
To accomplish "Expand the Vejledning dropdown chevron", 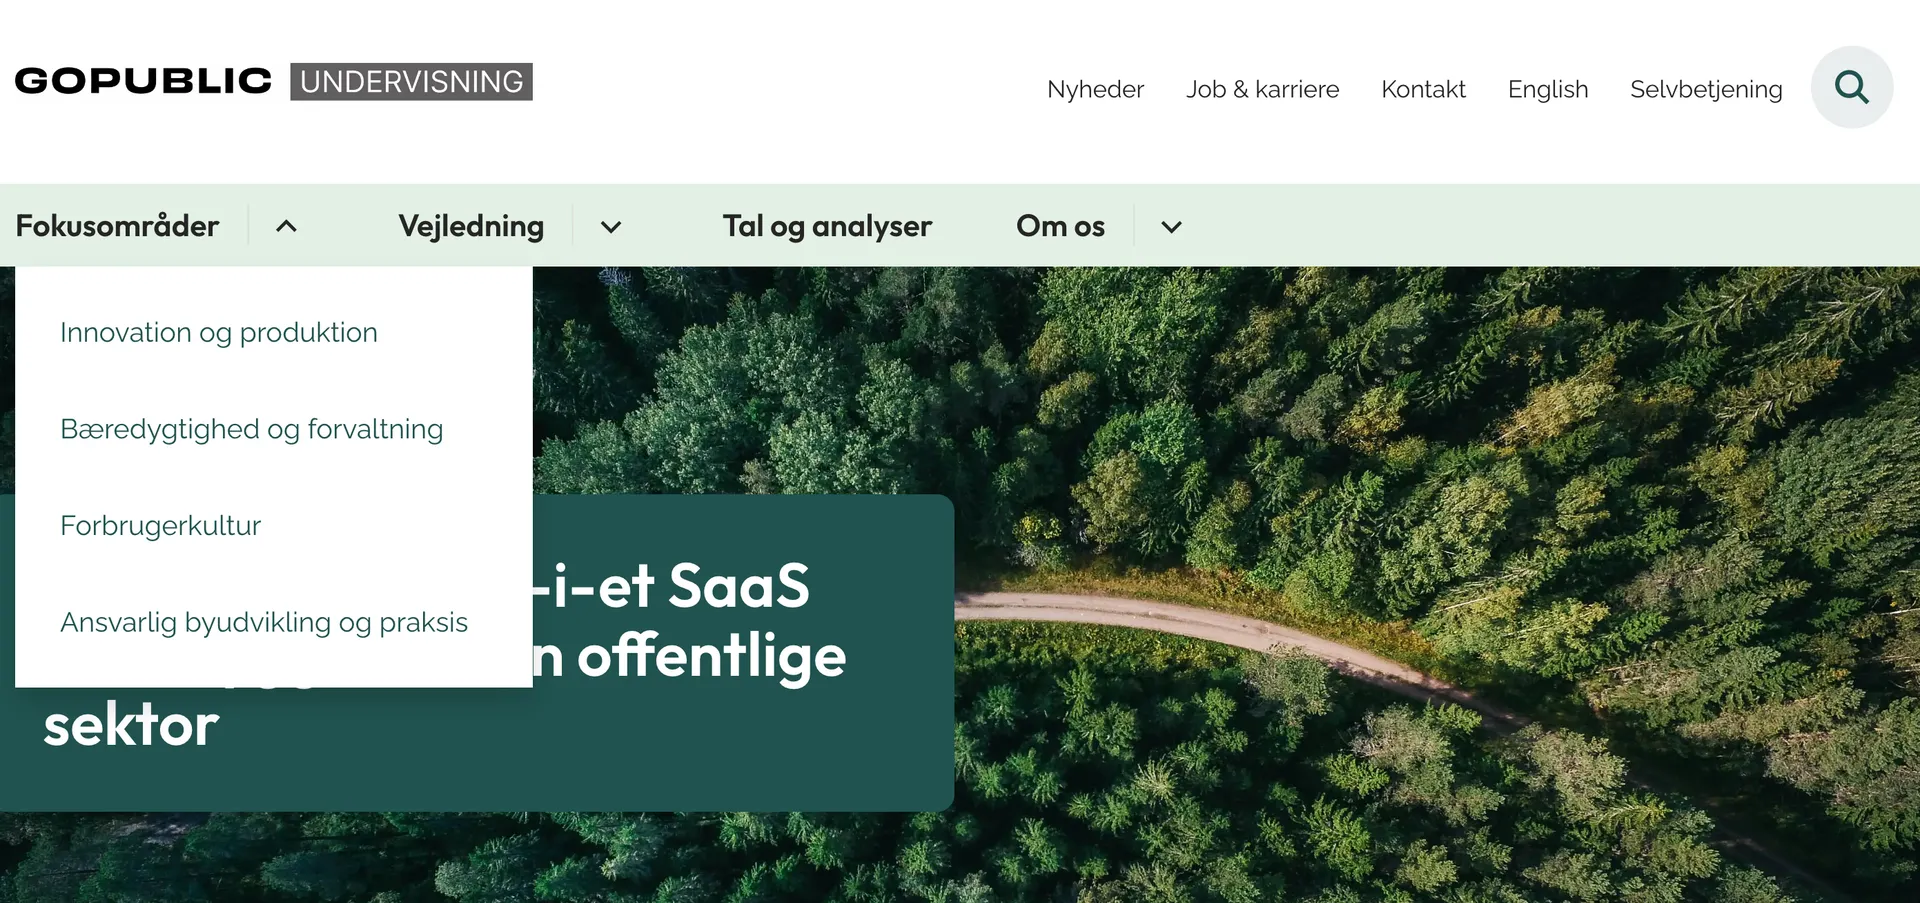I will coord(611,227).
